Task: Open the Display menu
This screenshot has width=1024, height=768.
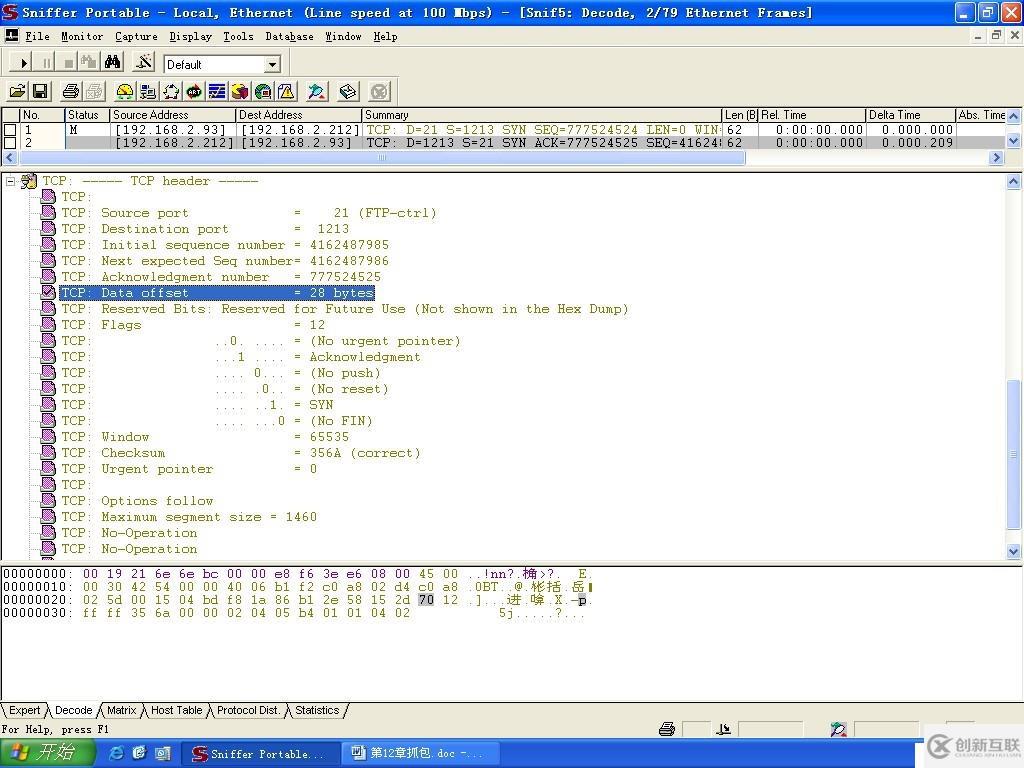Action: (190, 37)
